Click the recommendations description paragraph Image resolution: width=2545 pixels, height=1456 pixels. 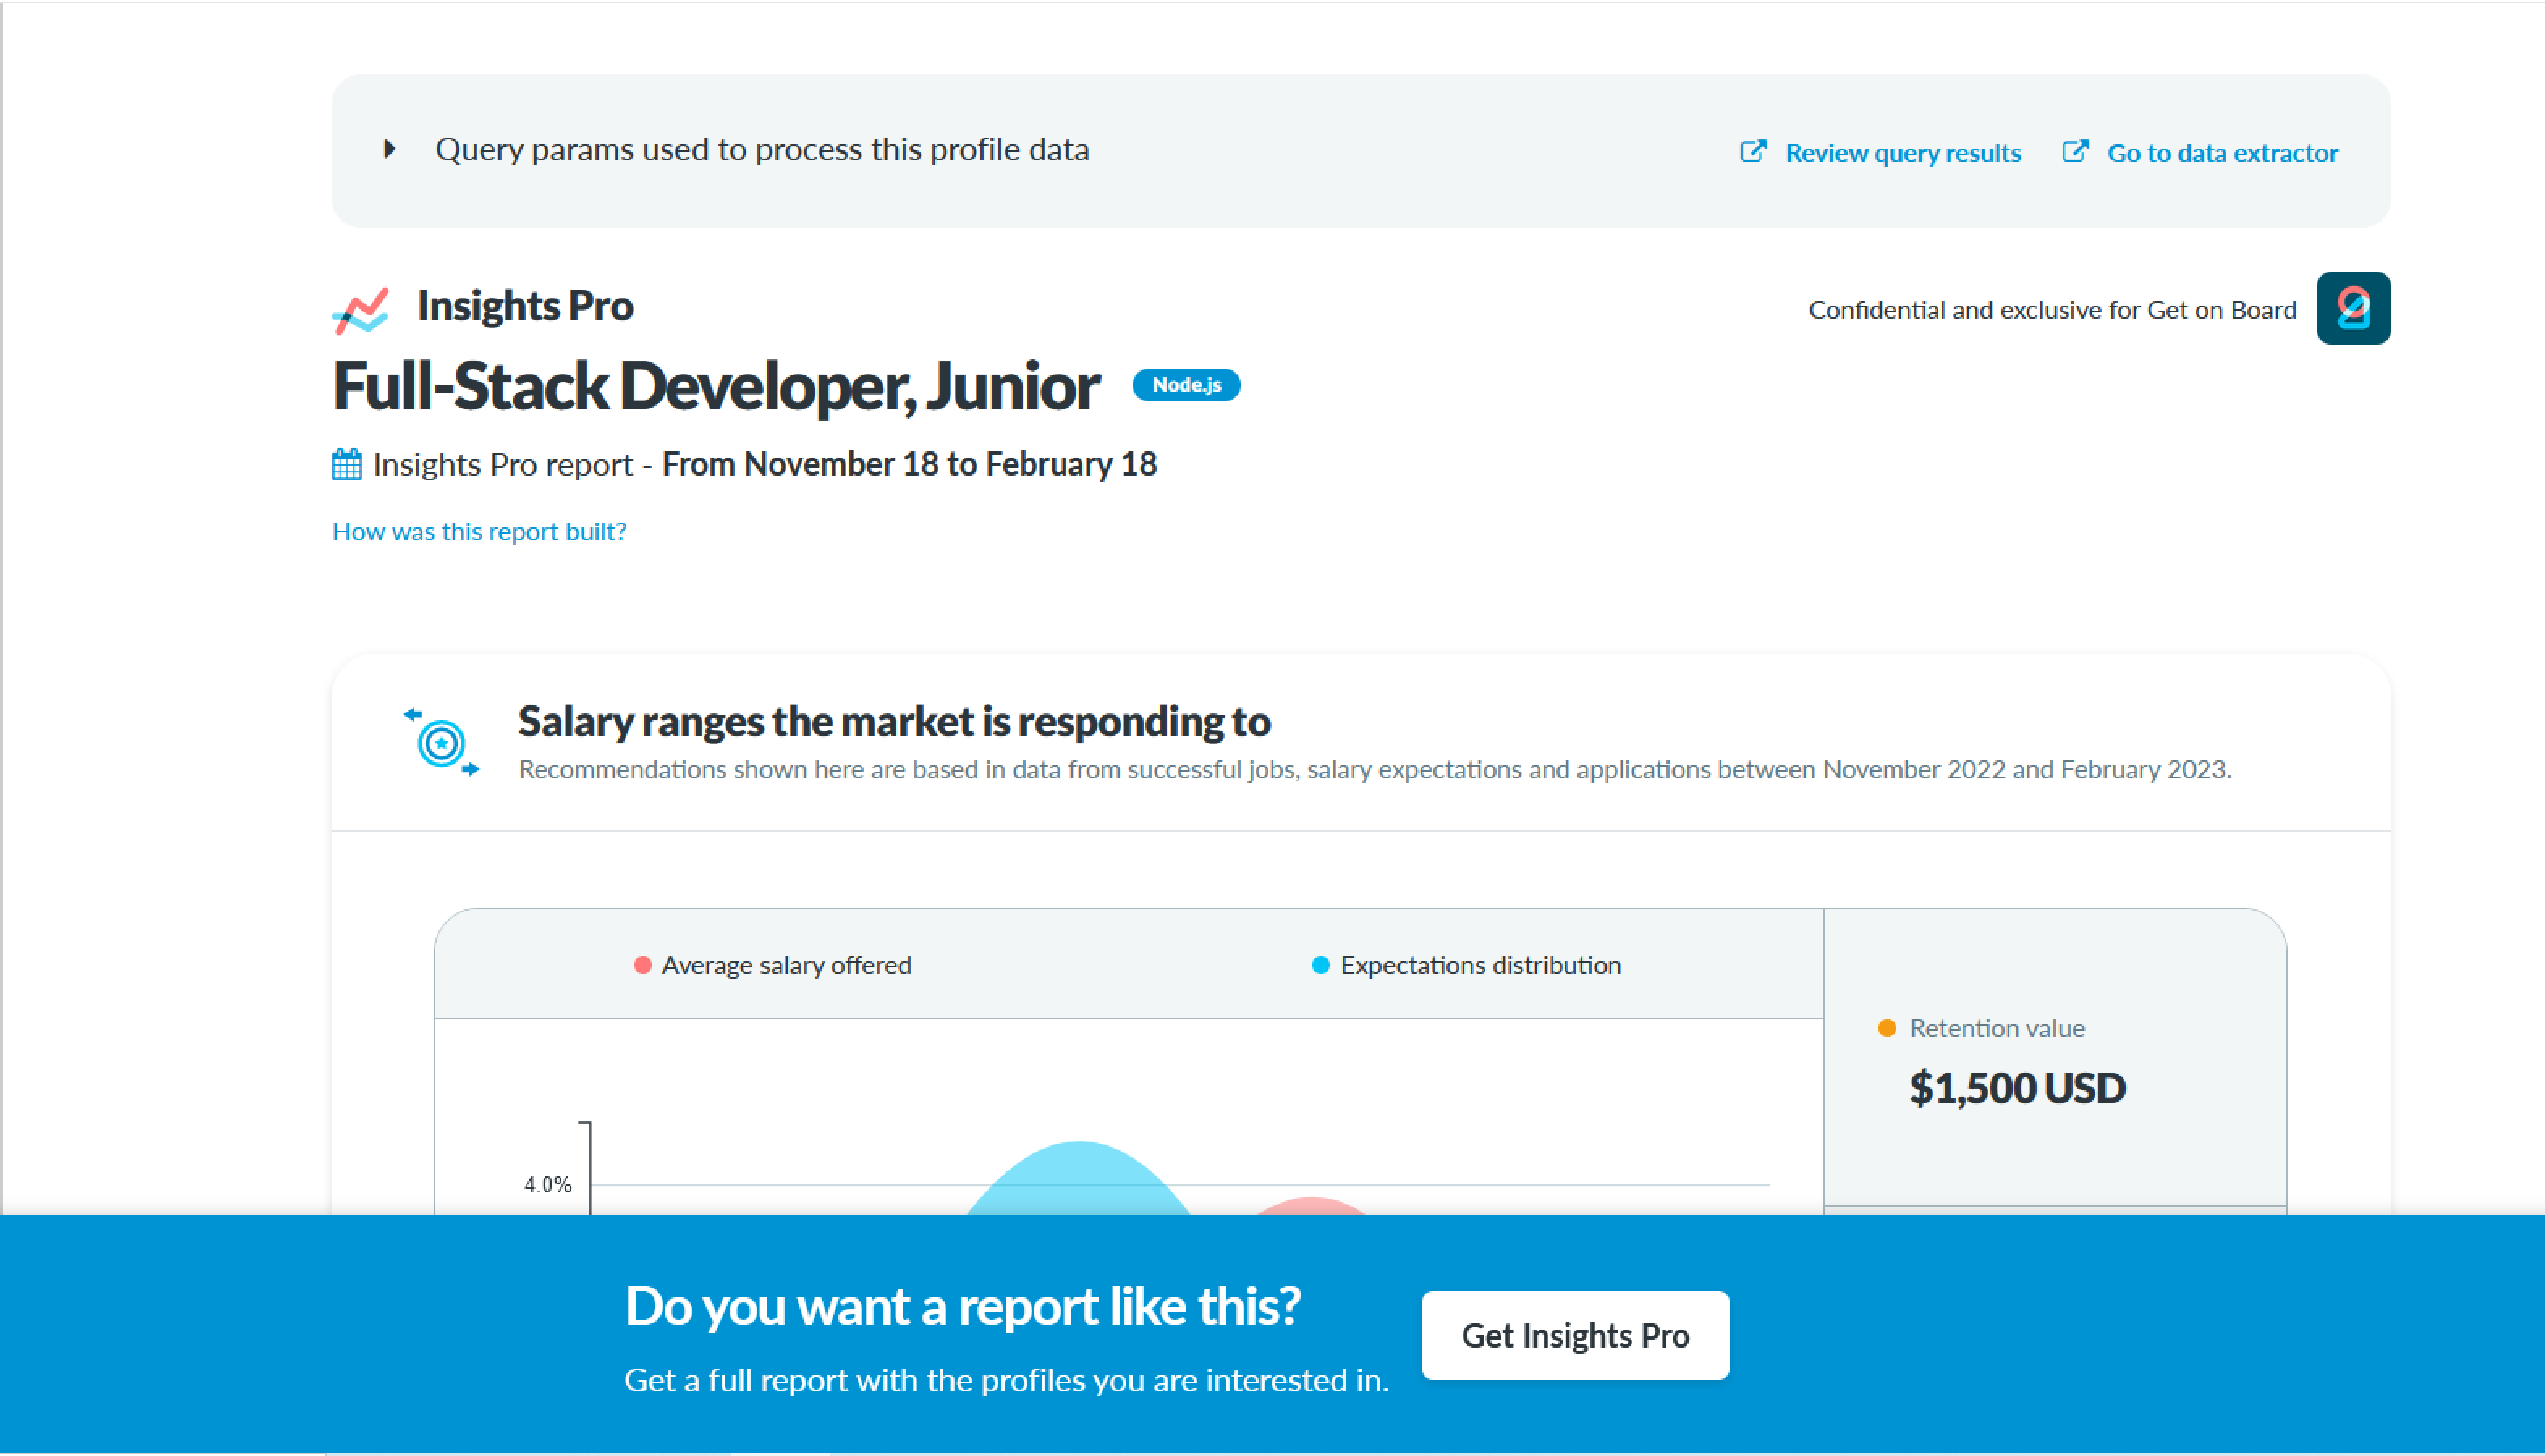pos(1375,770)
